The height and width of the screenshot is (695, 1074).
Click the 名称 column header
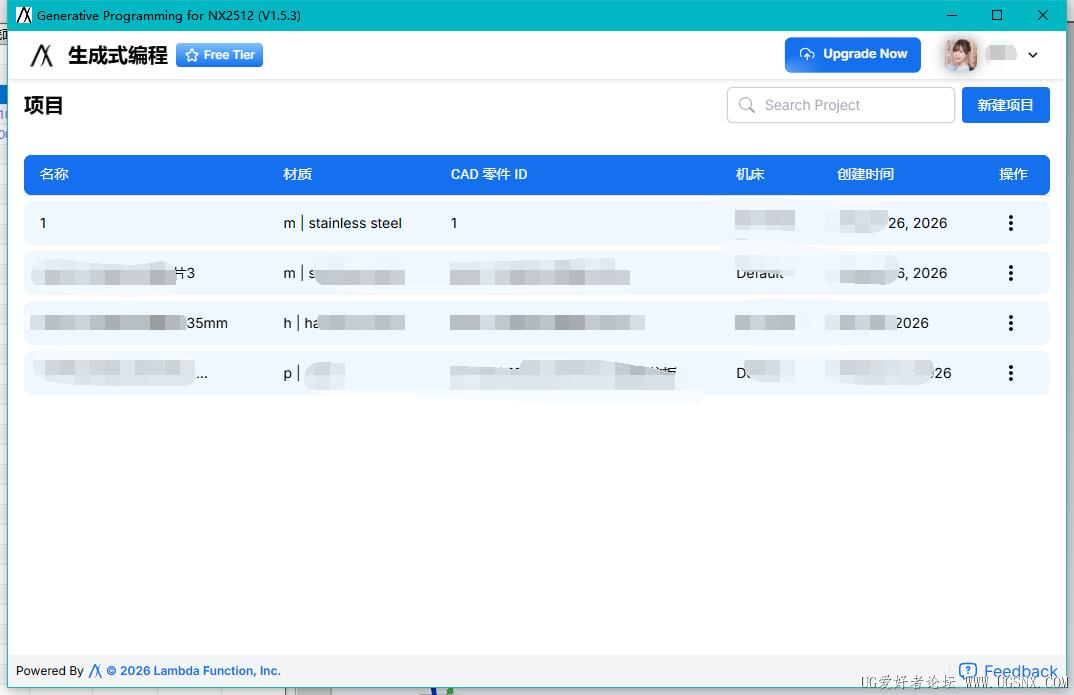[54, 174]
